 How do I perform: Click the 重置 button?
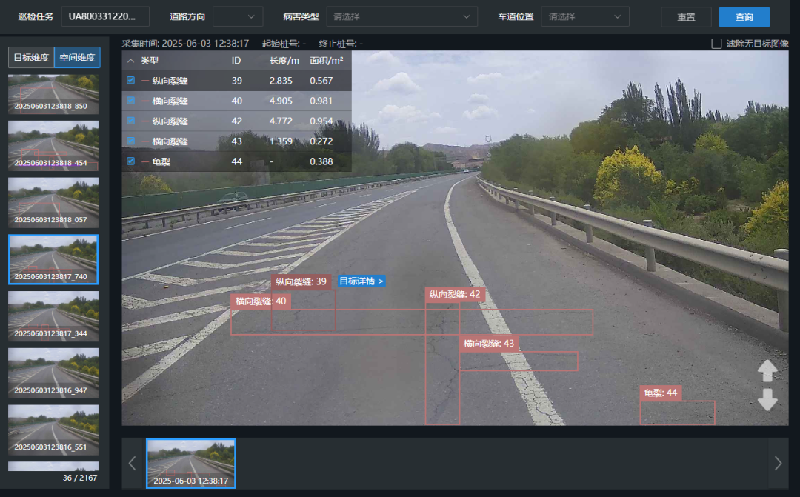tap(686, 17)
